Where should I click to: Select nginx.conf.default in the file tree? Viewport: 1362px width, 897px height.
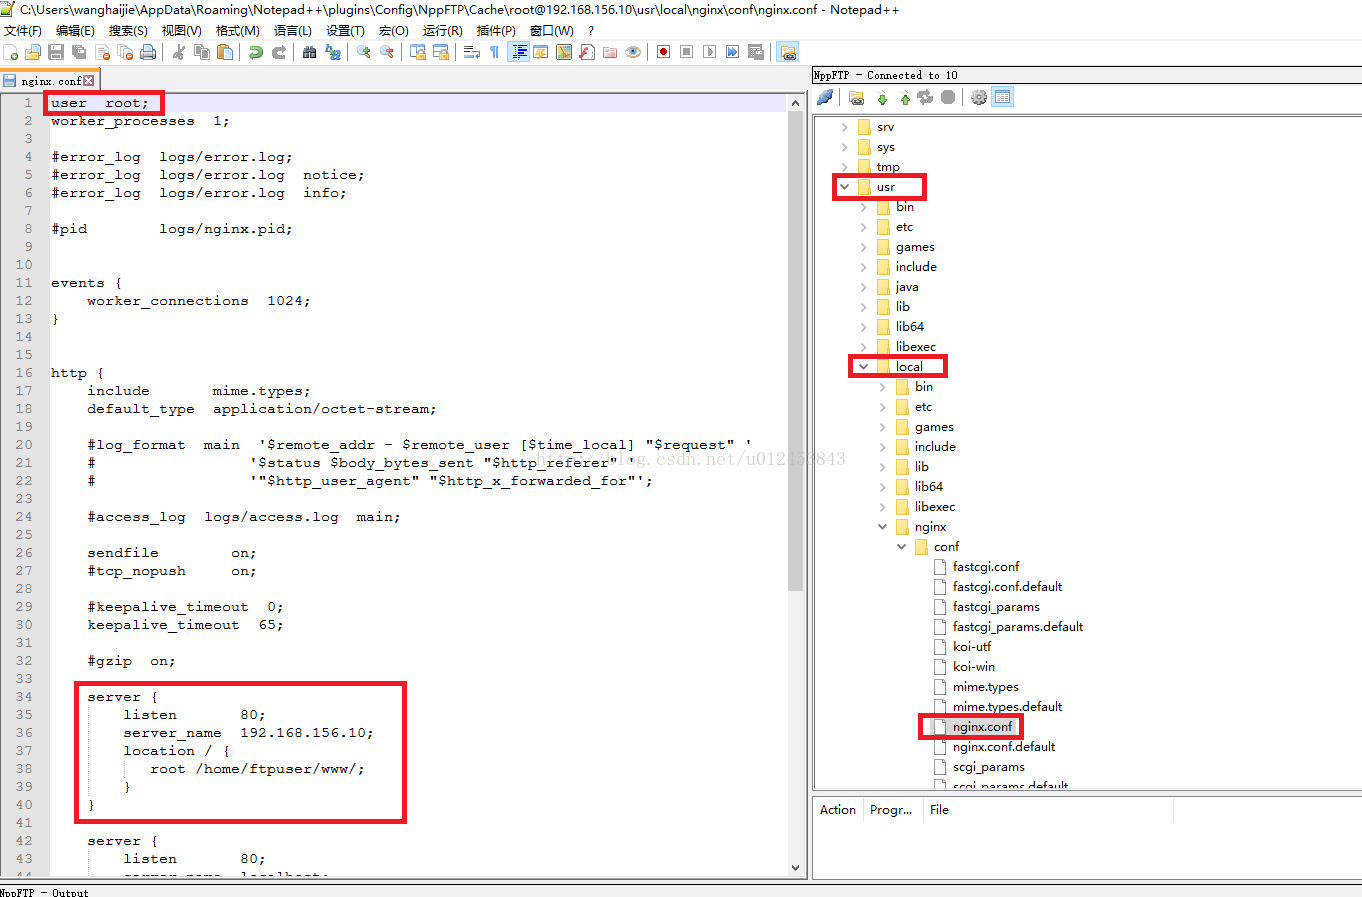point(1003,747)
